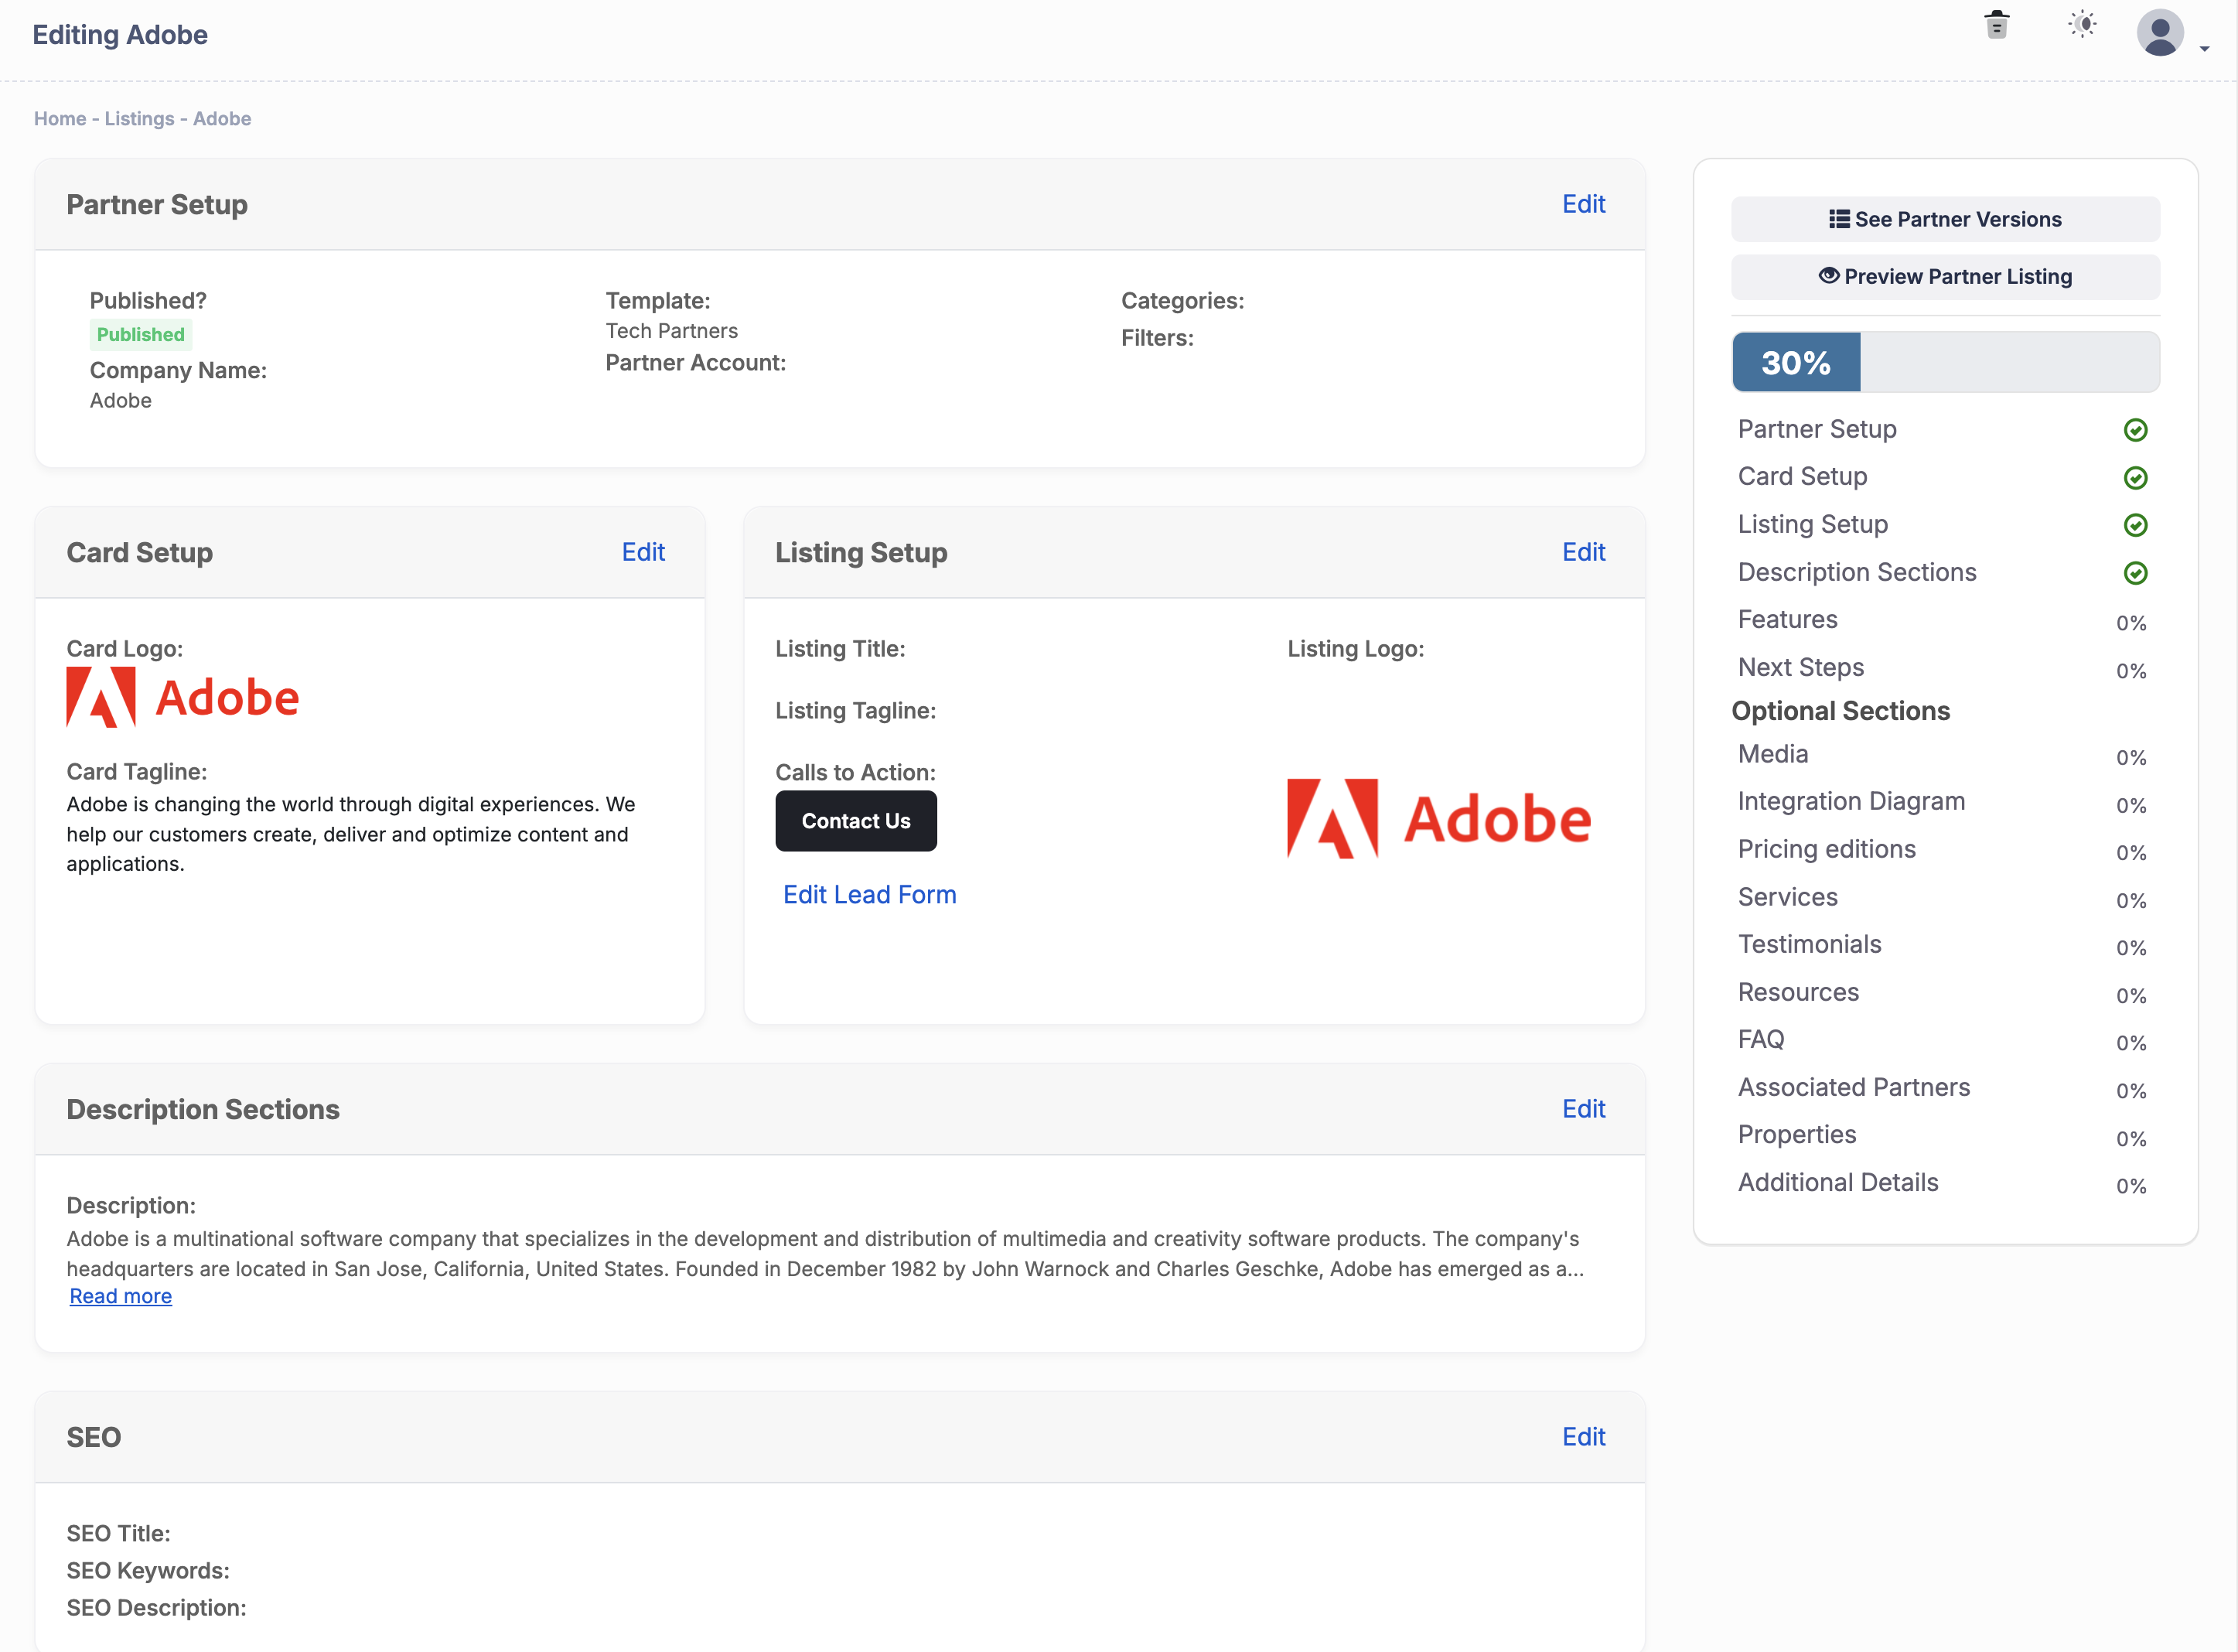Open FAQ optional section
Screen dimensions: 2238x1652
1761,1040
